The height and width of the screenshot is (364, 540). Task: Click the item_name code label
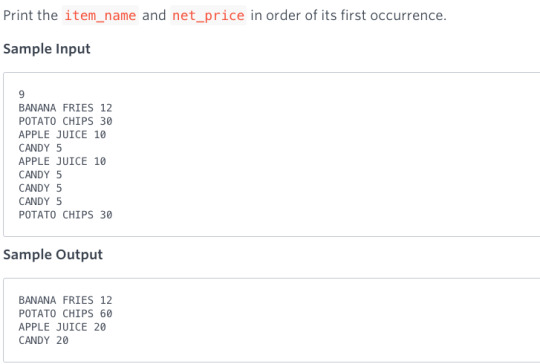point(100,15)
